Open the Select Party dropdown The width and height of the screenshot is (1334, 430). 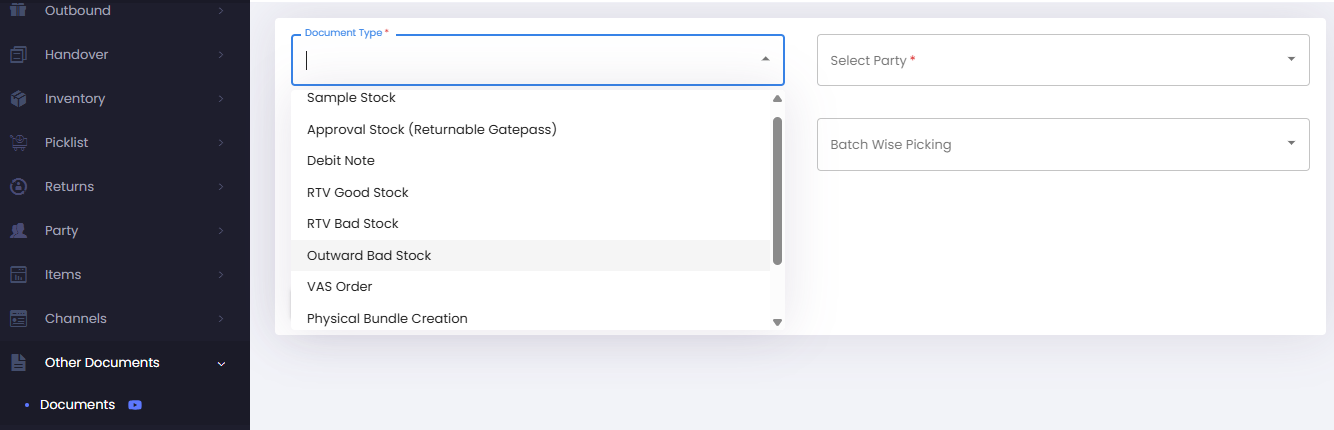click(1063, 60)
